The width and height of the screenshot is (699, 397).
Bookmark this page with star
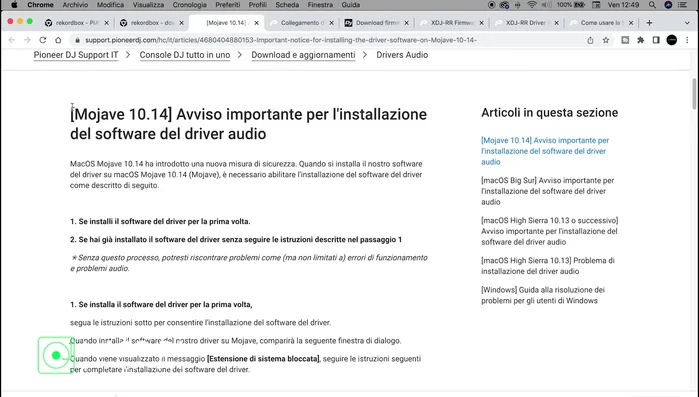point(606,40)
